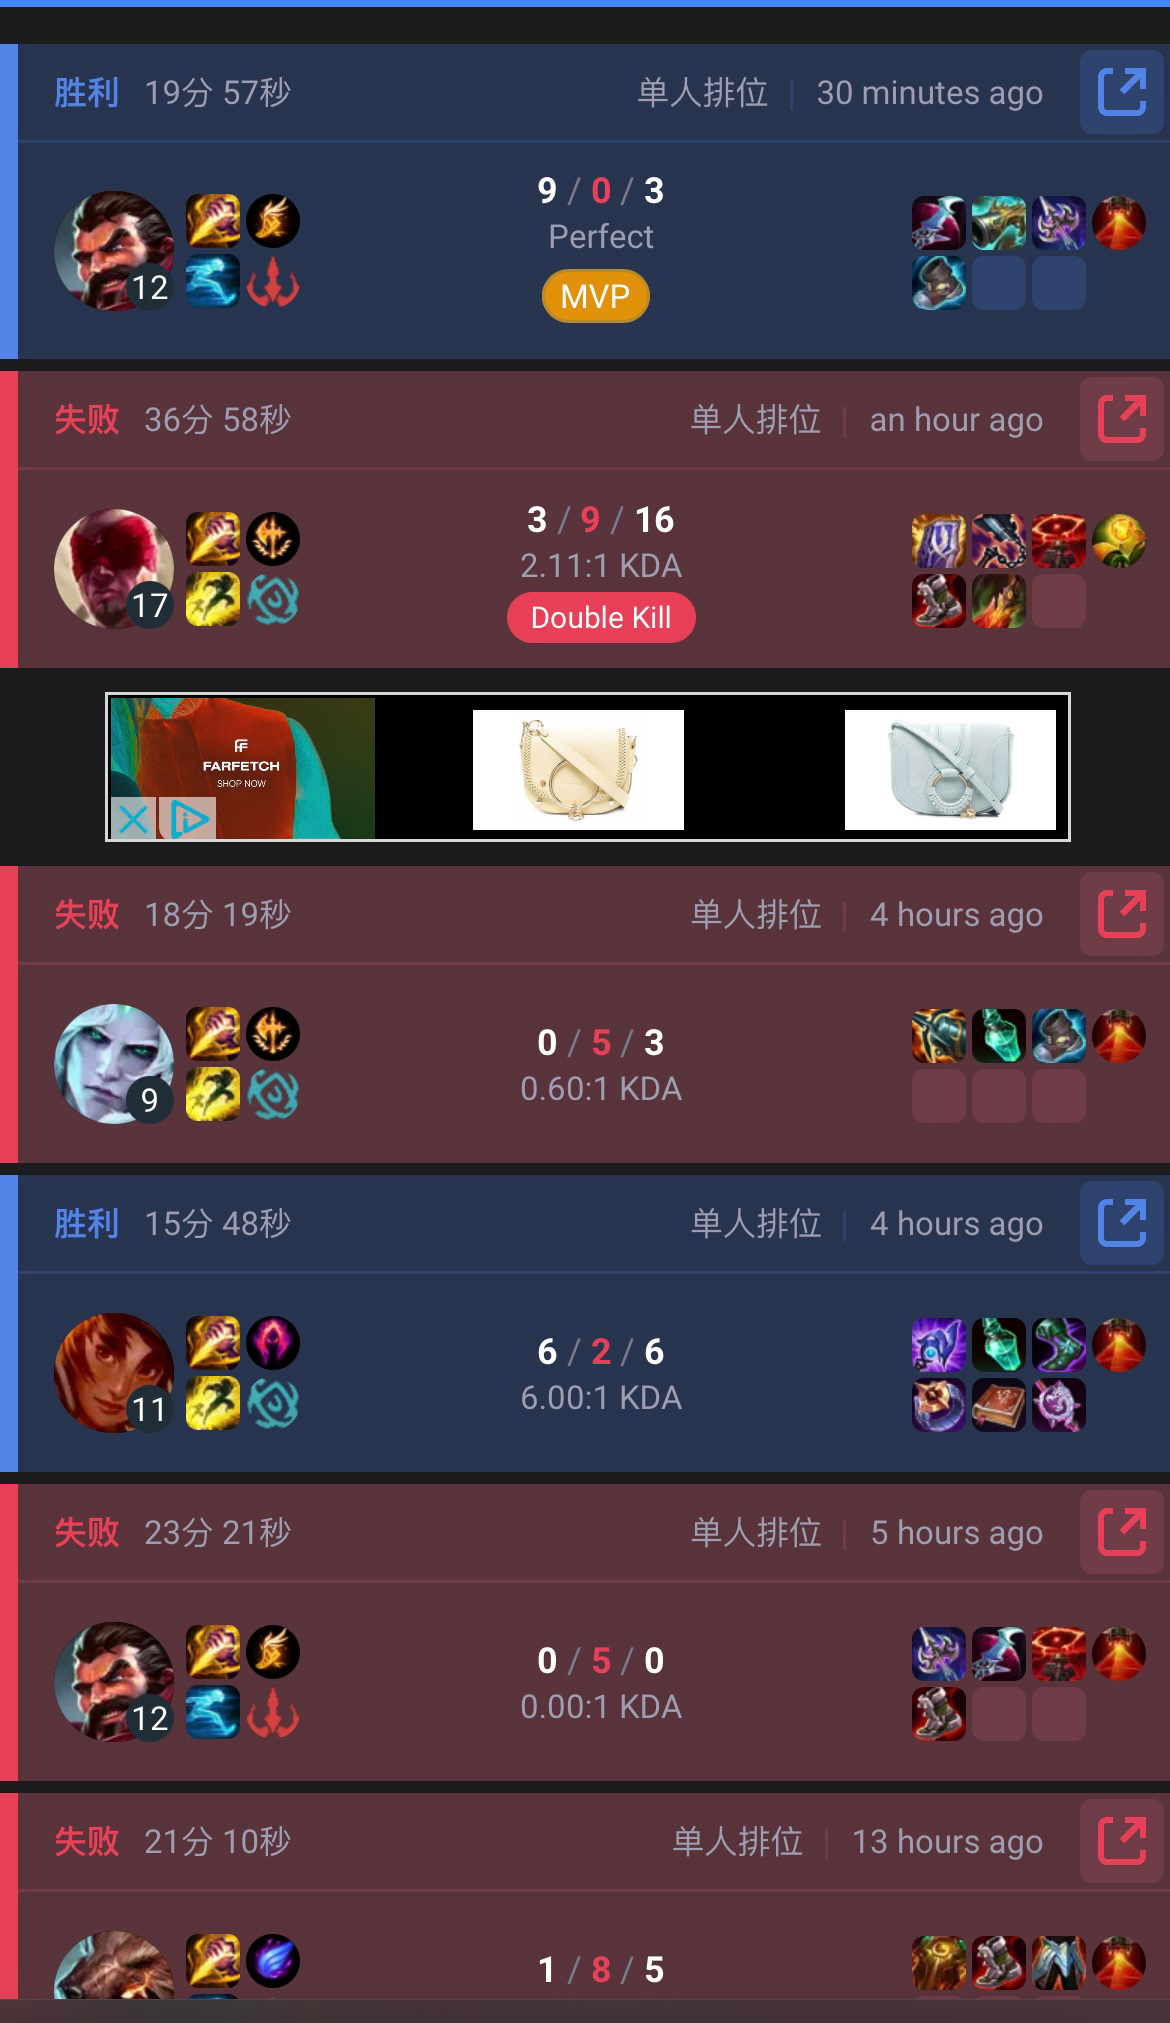The height and width of the screenshot is (2023, 1170).
Task: Open external link for 23分 21秒 match
Action: click(1121, 1532)
